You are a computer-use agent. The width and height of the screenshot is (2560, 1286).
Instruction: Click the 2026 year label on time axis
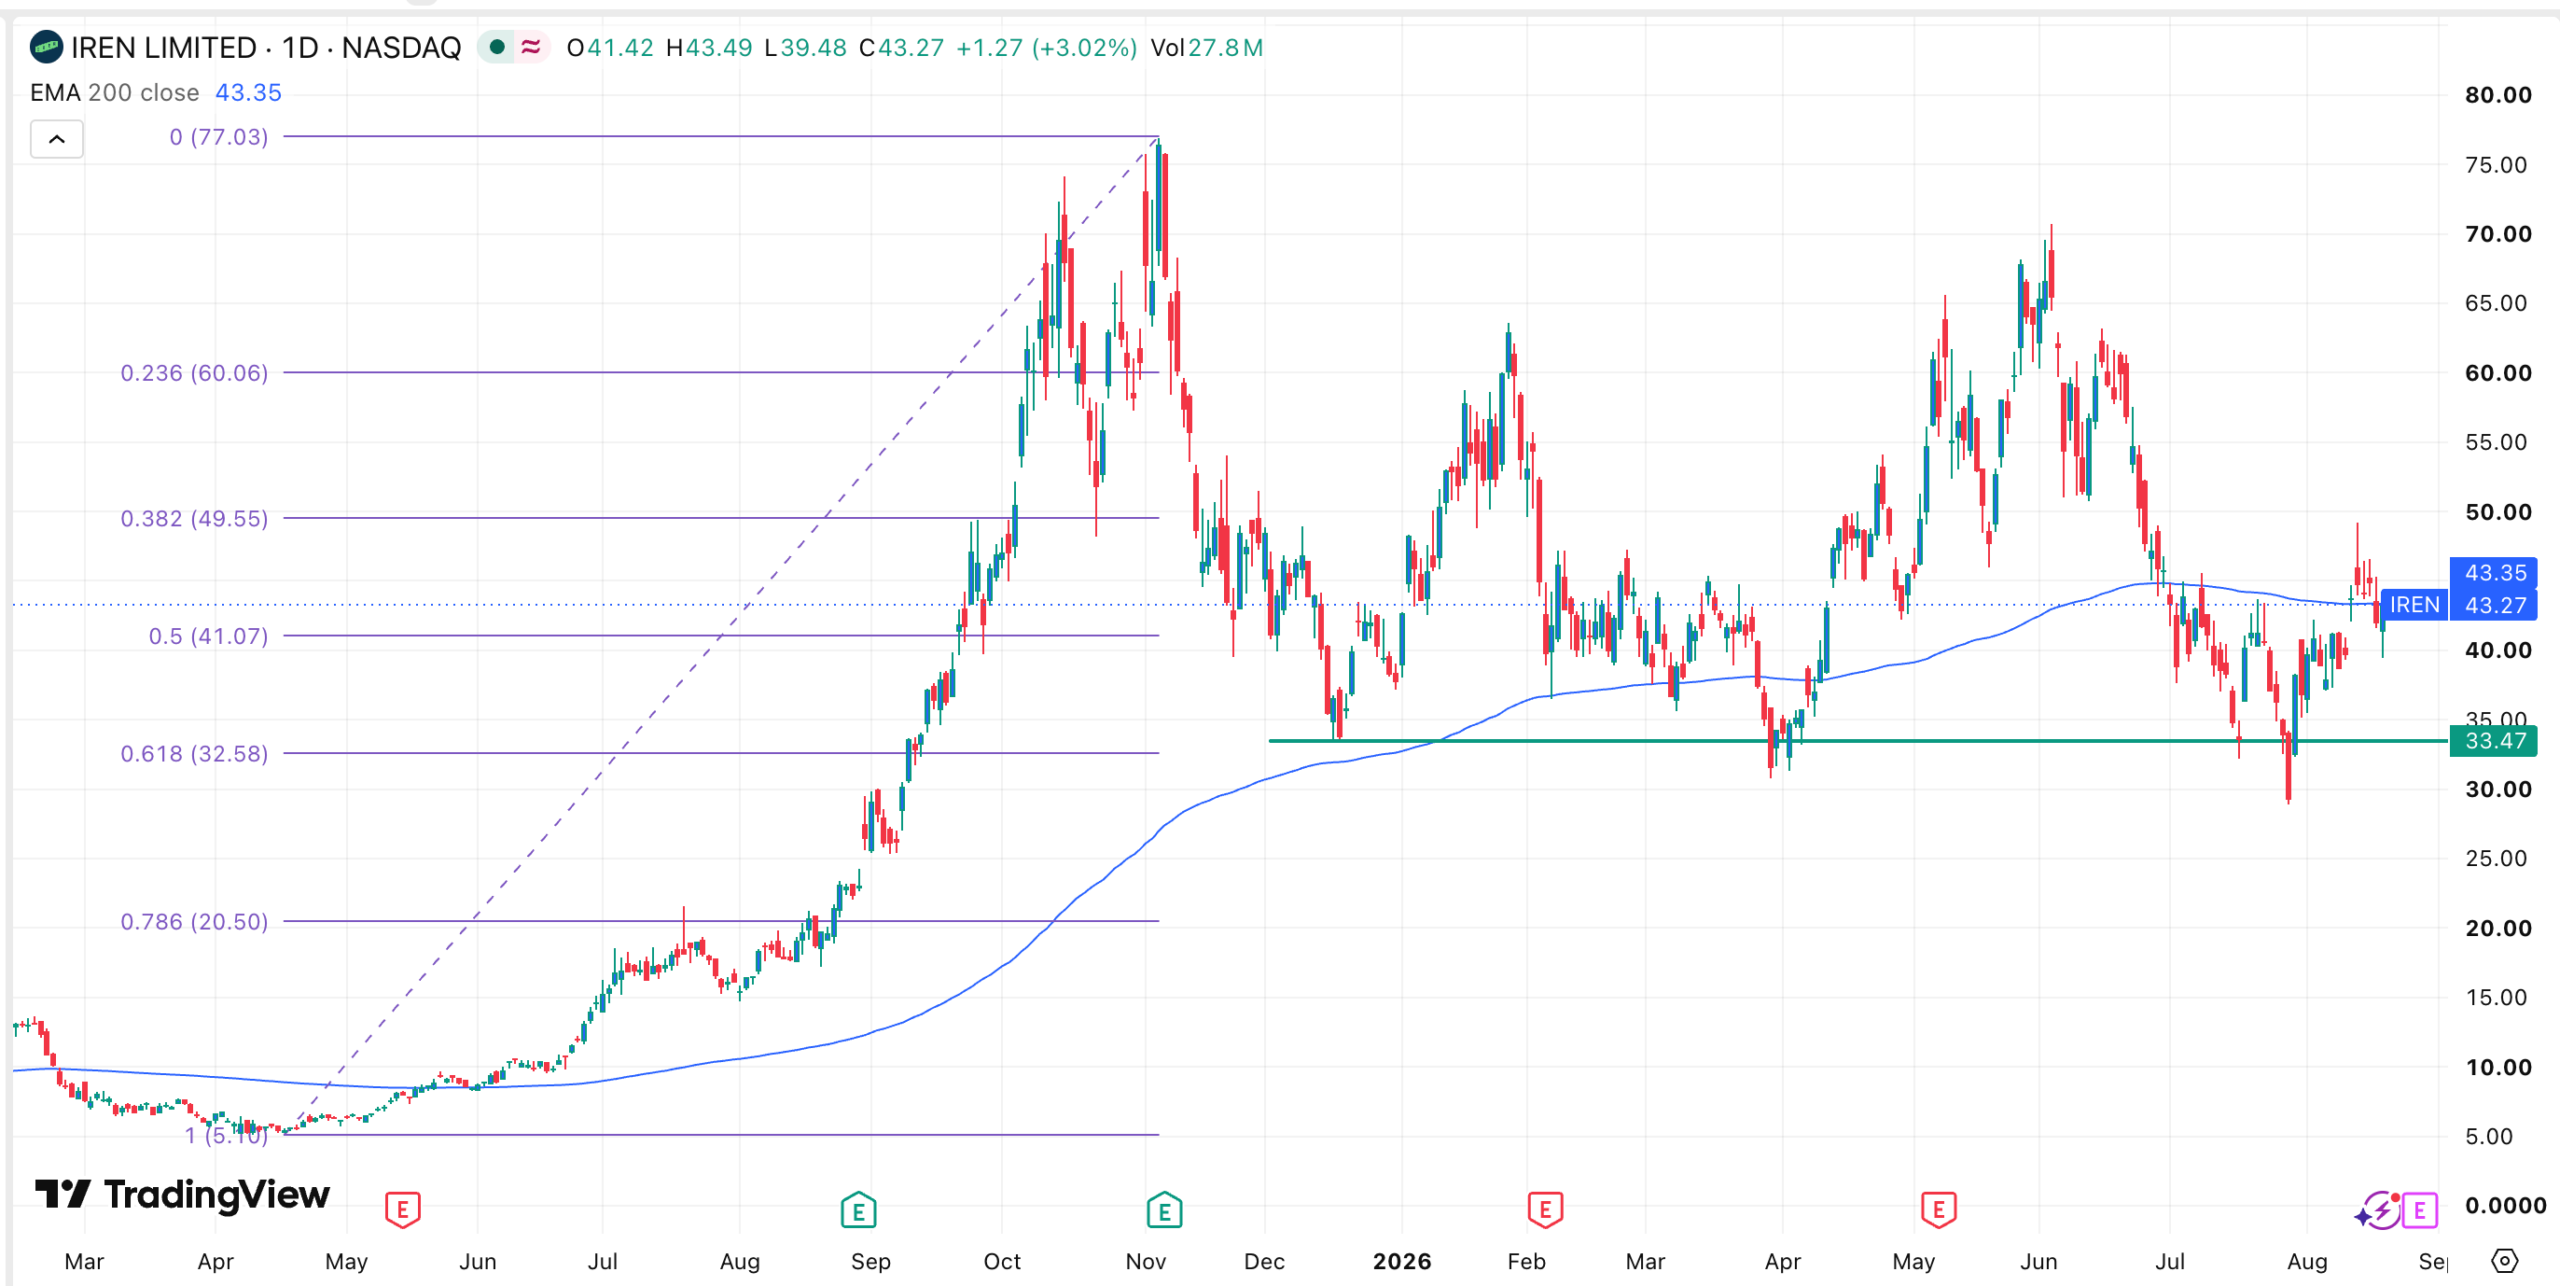(x=1402, y=1261)
